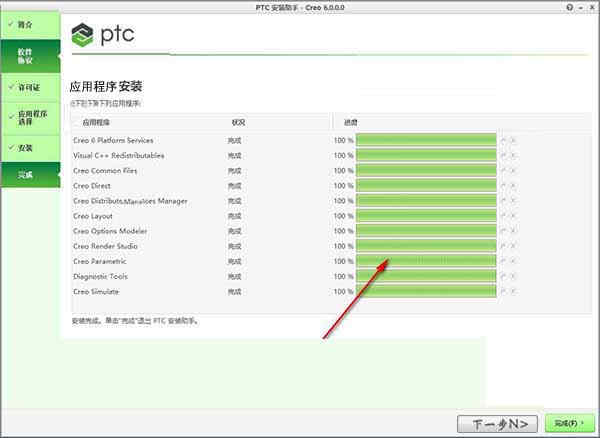The width and height of the screenshot is (600, 438).
Task: Click the 进度 column header
Action: tap(351, 123)
